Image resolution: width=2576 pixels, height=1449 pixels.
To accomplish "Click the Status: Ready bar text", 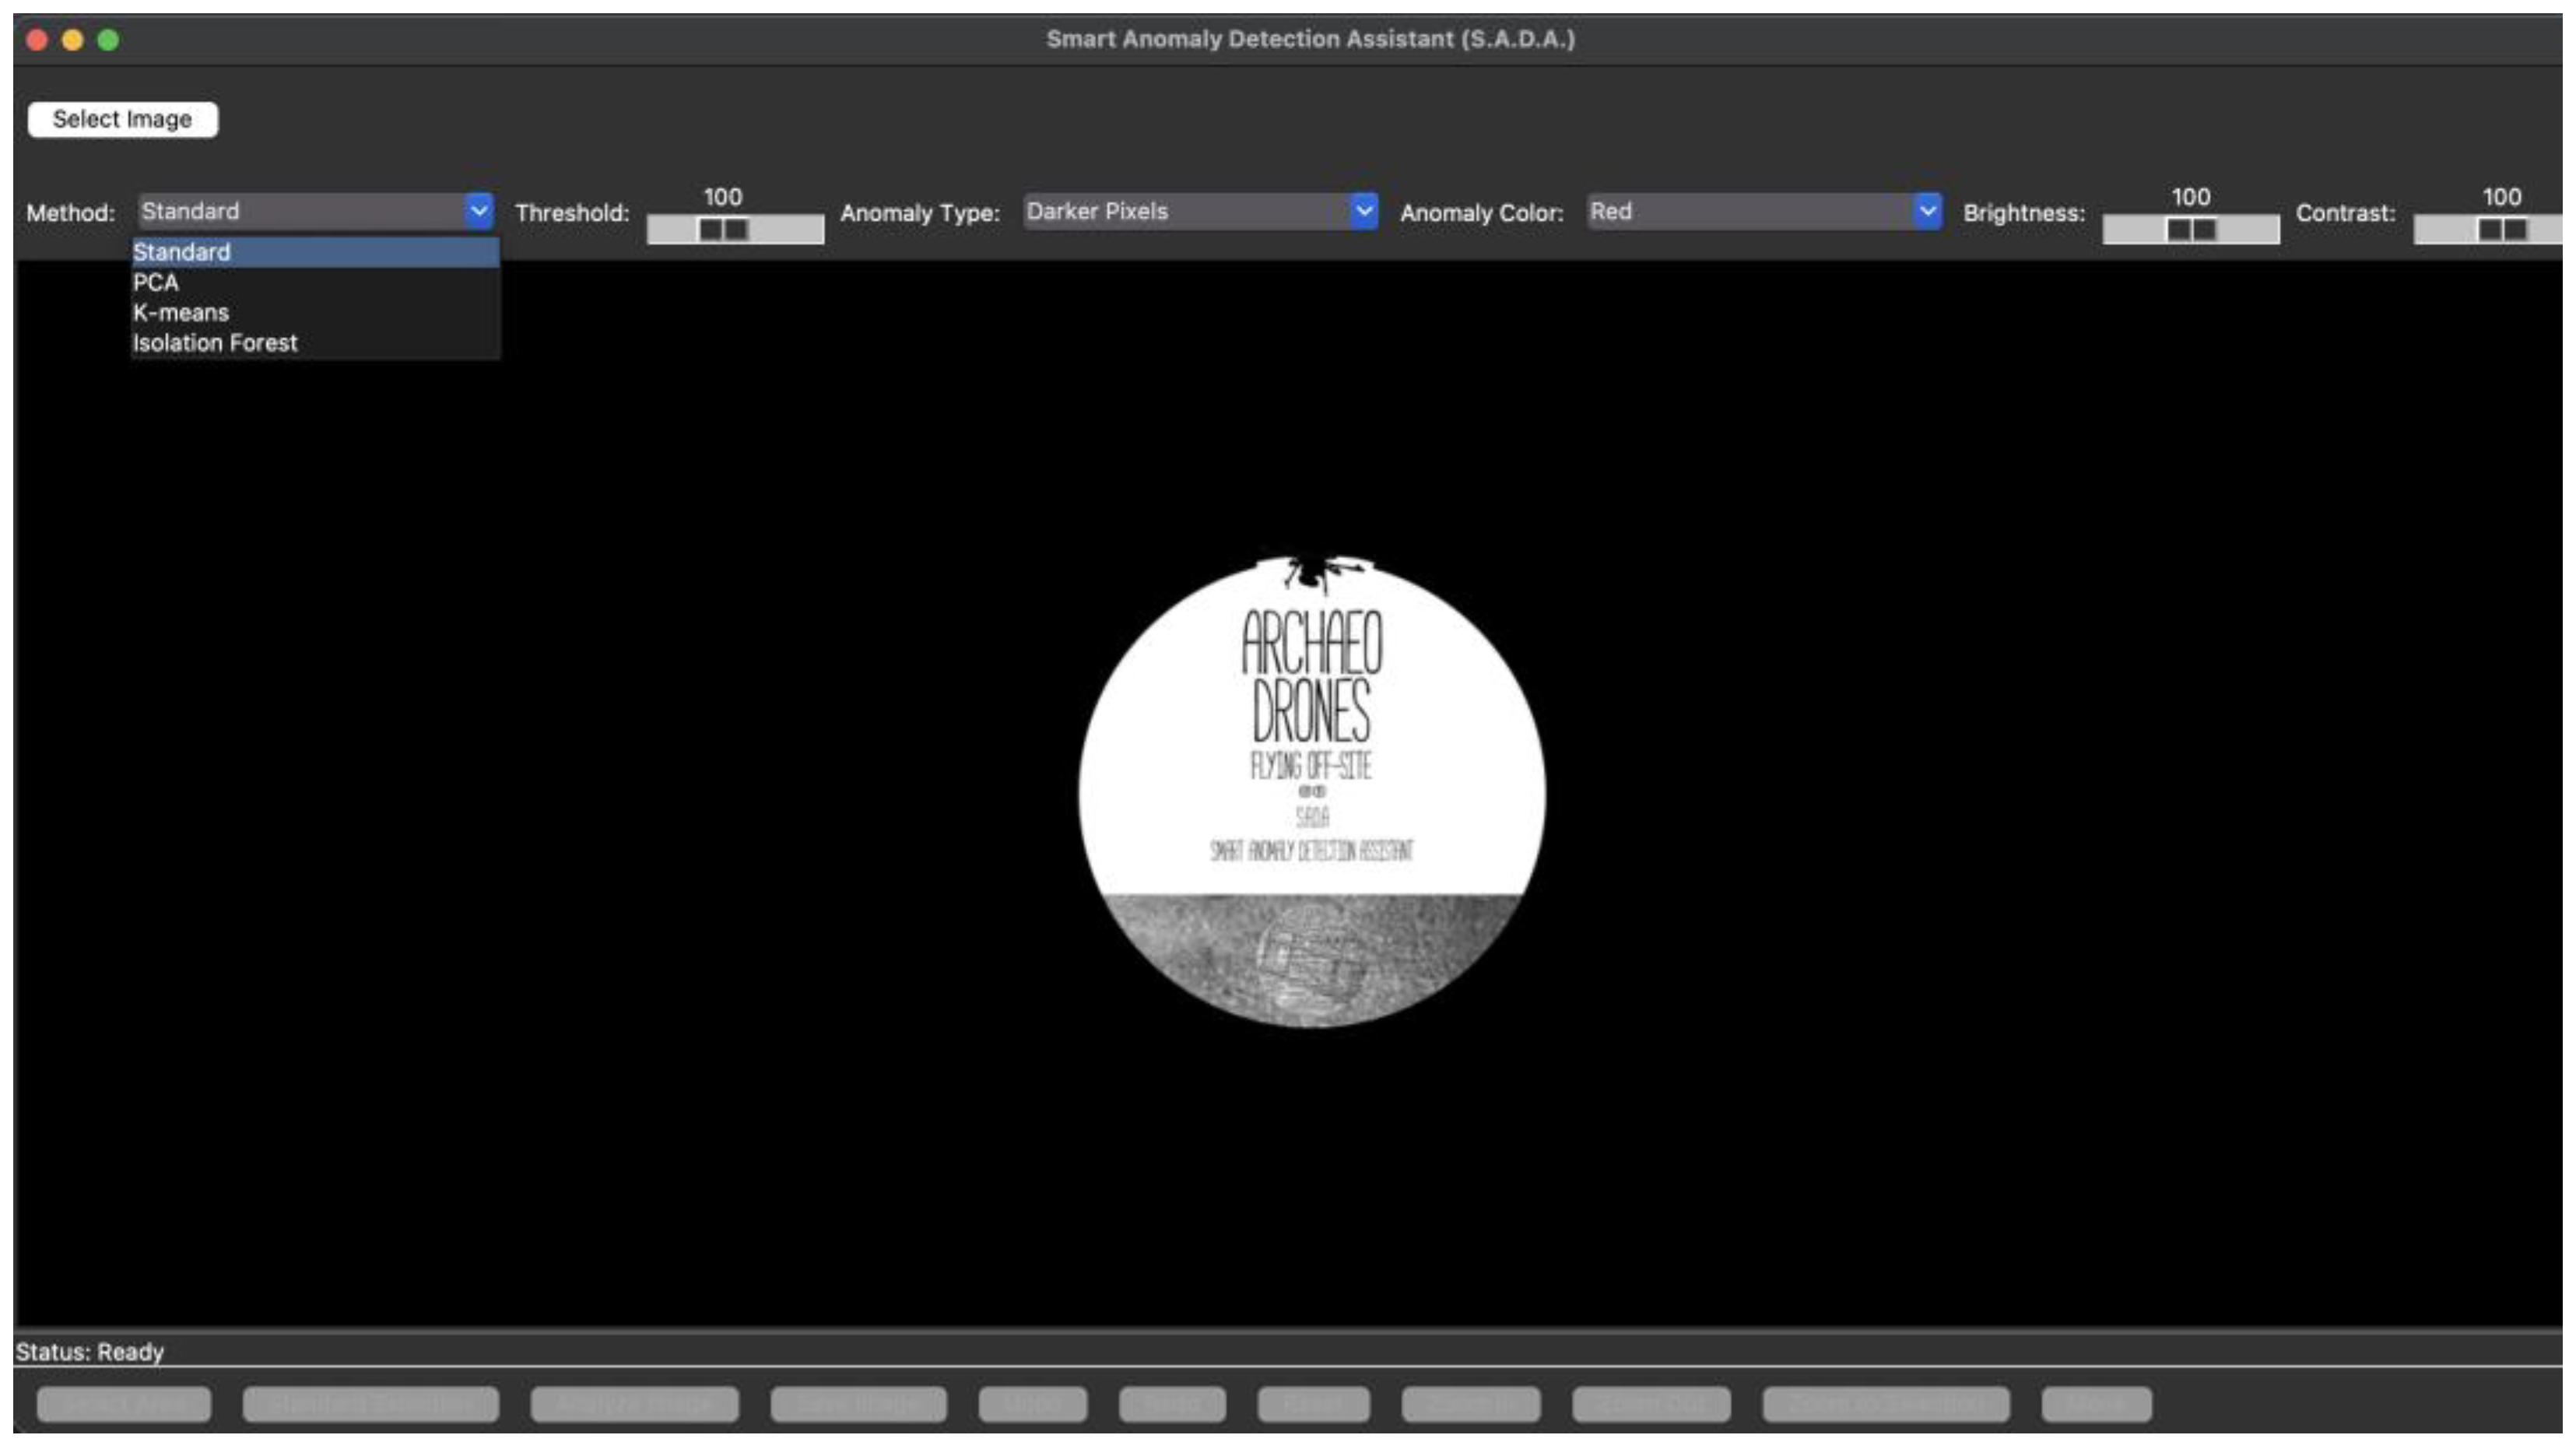I will pyautogui.click(x=90, y=1352).
